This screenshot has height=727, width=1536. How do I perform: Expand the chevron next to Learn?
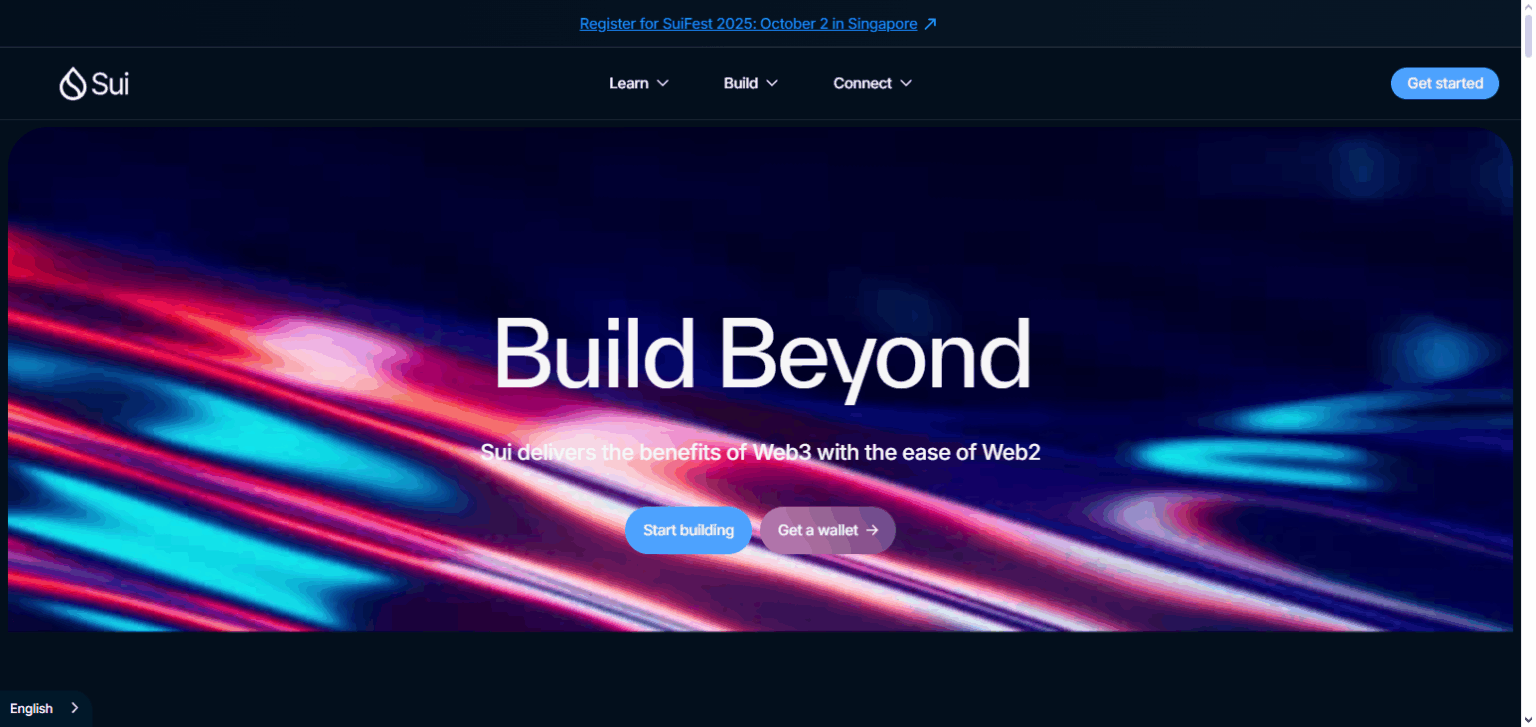662,83
